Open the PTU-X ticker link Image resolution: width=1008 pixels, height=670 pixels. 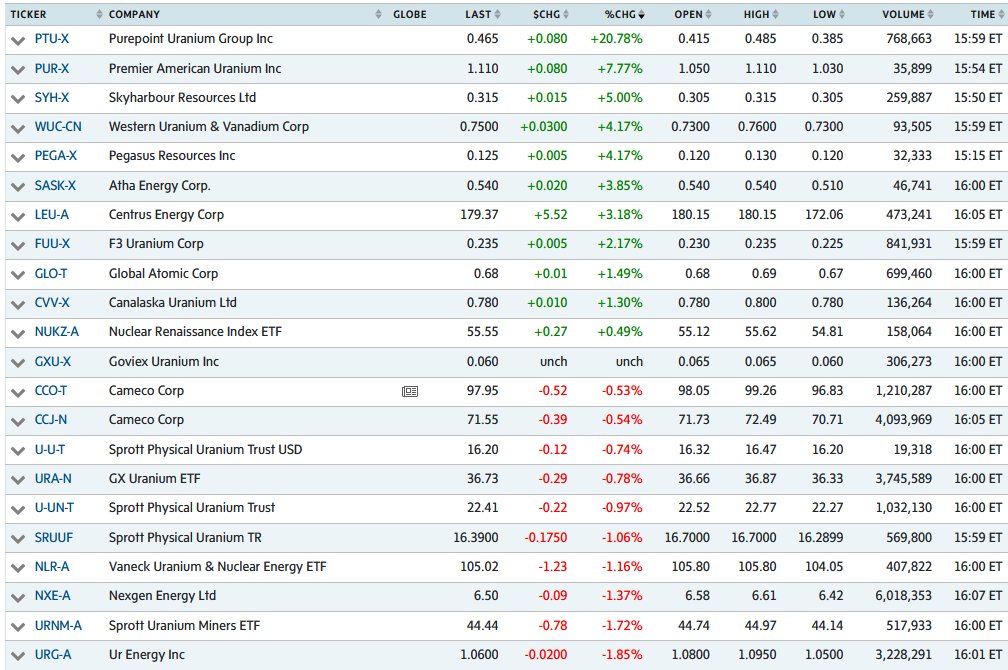(51, 39)
